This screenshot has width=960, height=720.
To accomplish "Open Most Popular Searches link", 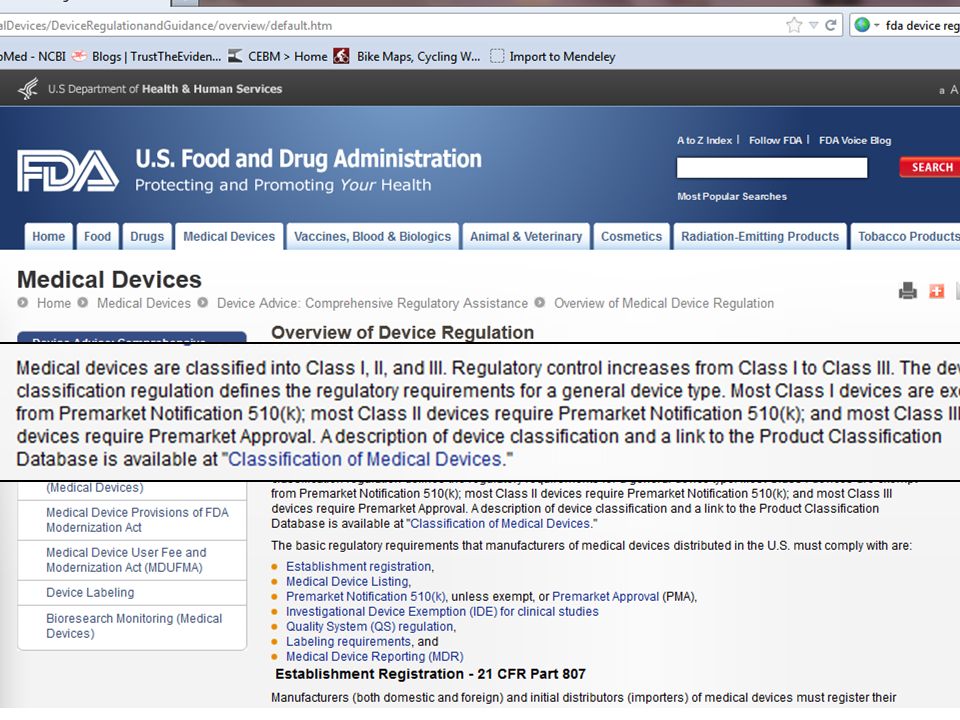I will coord(732,197).
